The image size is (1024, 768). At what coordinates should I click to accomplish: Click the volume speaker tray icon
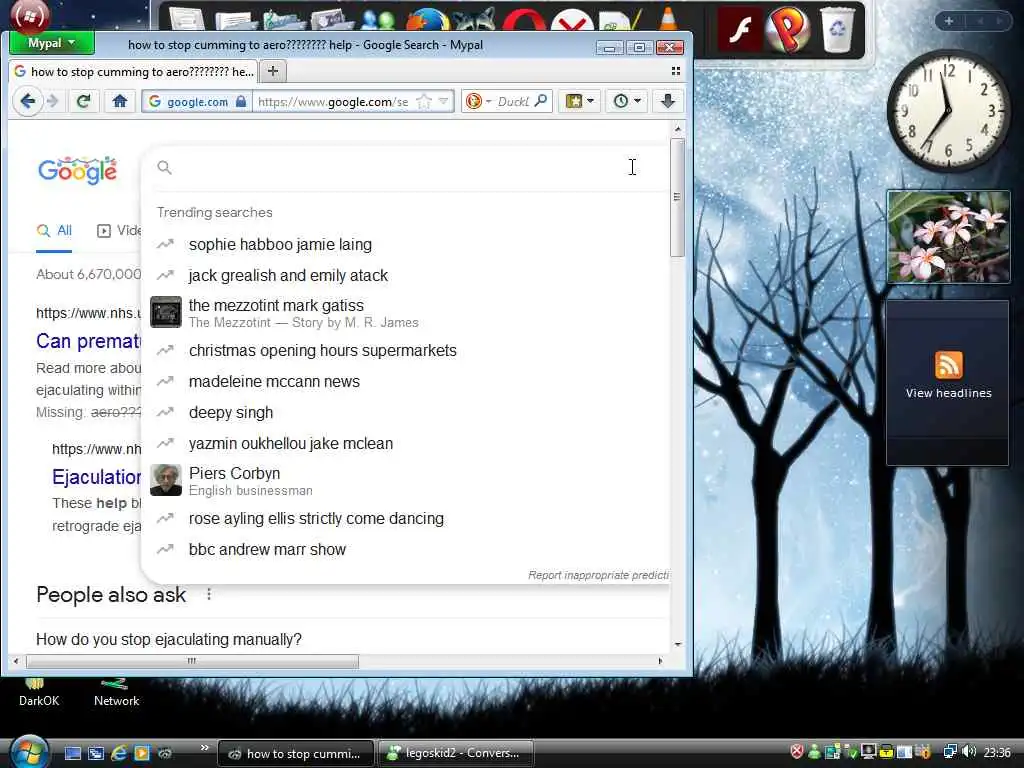(969, 752)
